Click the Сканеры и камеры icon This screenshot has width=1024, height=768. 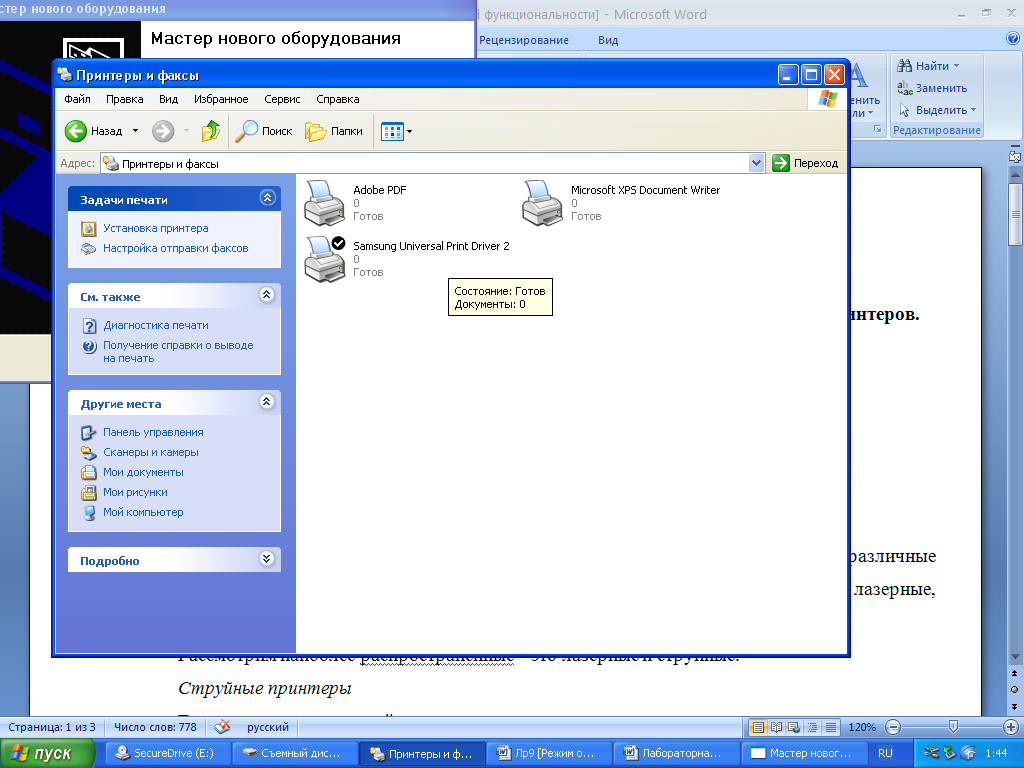pyautogui.click(x=89, y=452)
